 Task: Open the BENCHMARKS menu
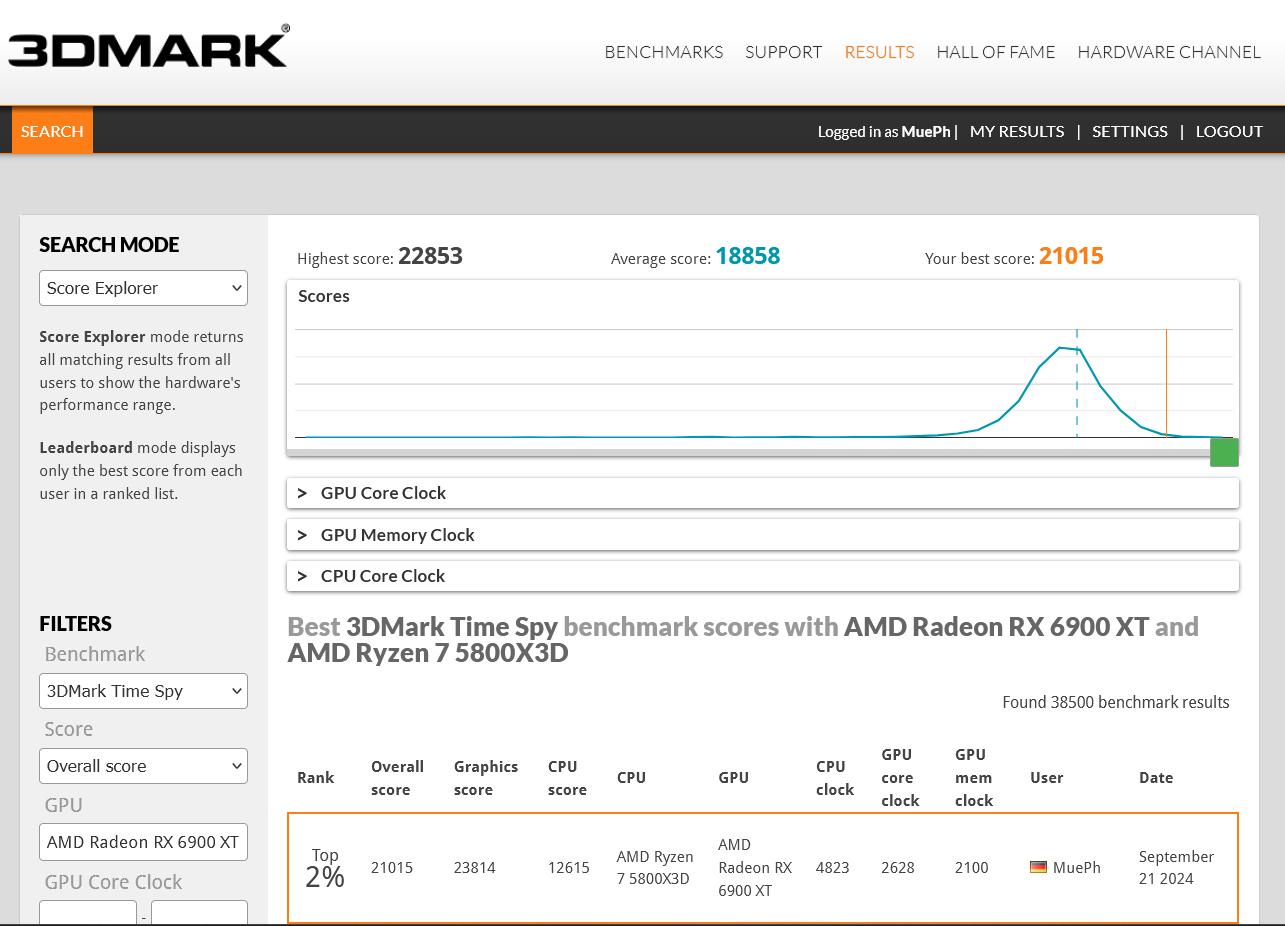(x=663, y=52)
